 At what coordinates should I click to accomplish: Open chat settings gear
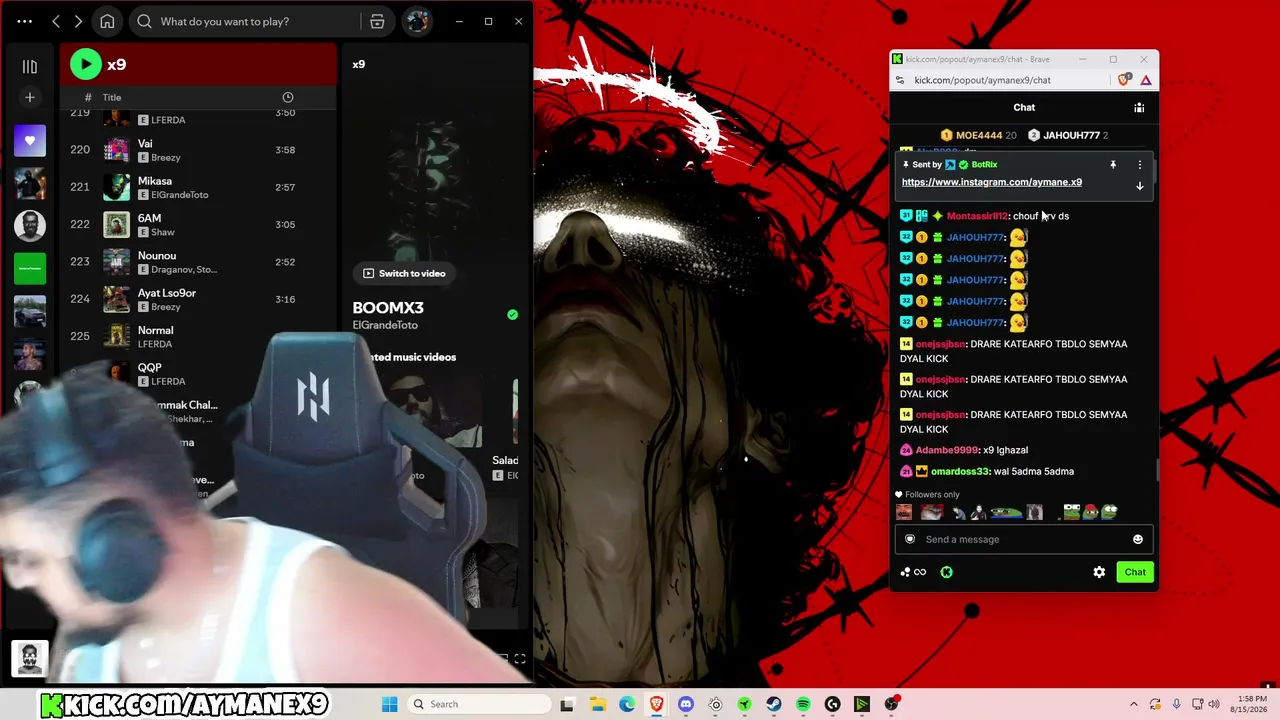click(x=1099, y=572)
